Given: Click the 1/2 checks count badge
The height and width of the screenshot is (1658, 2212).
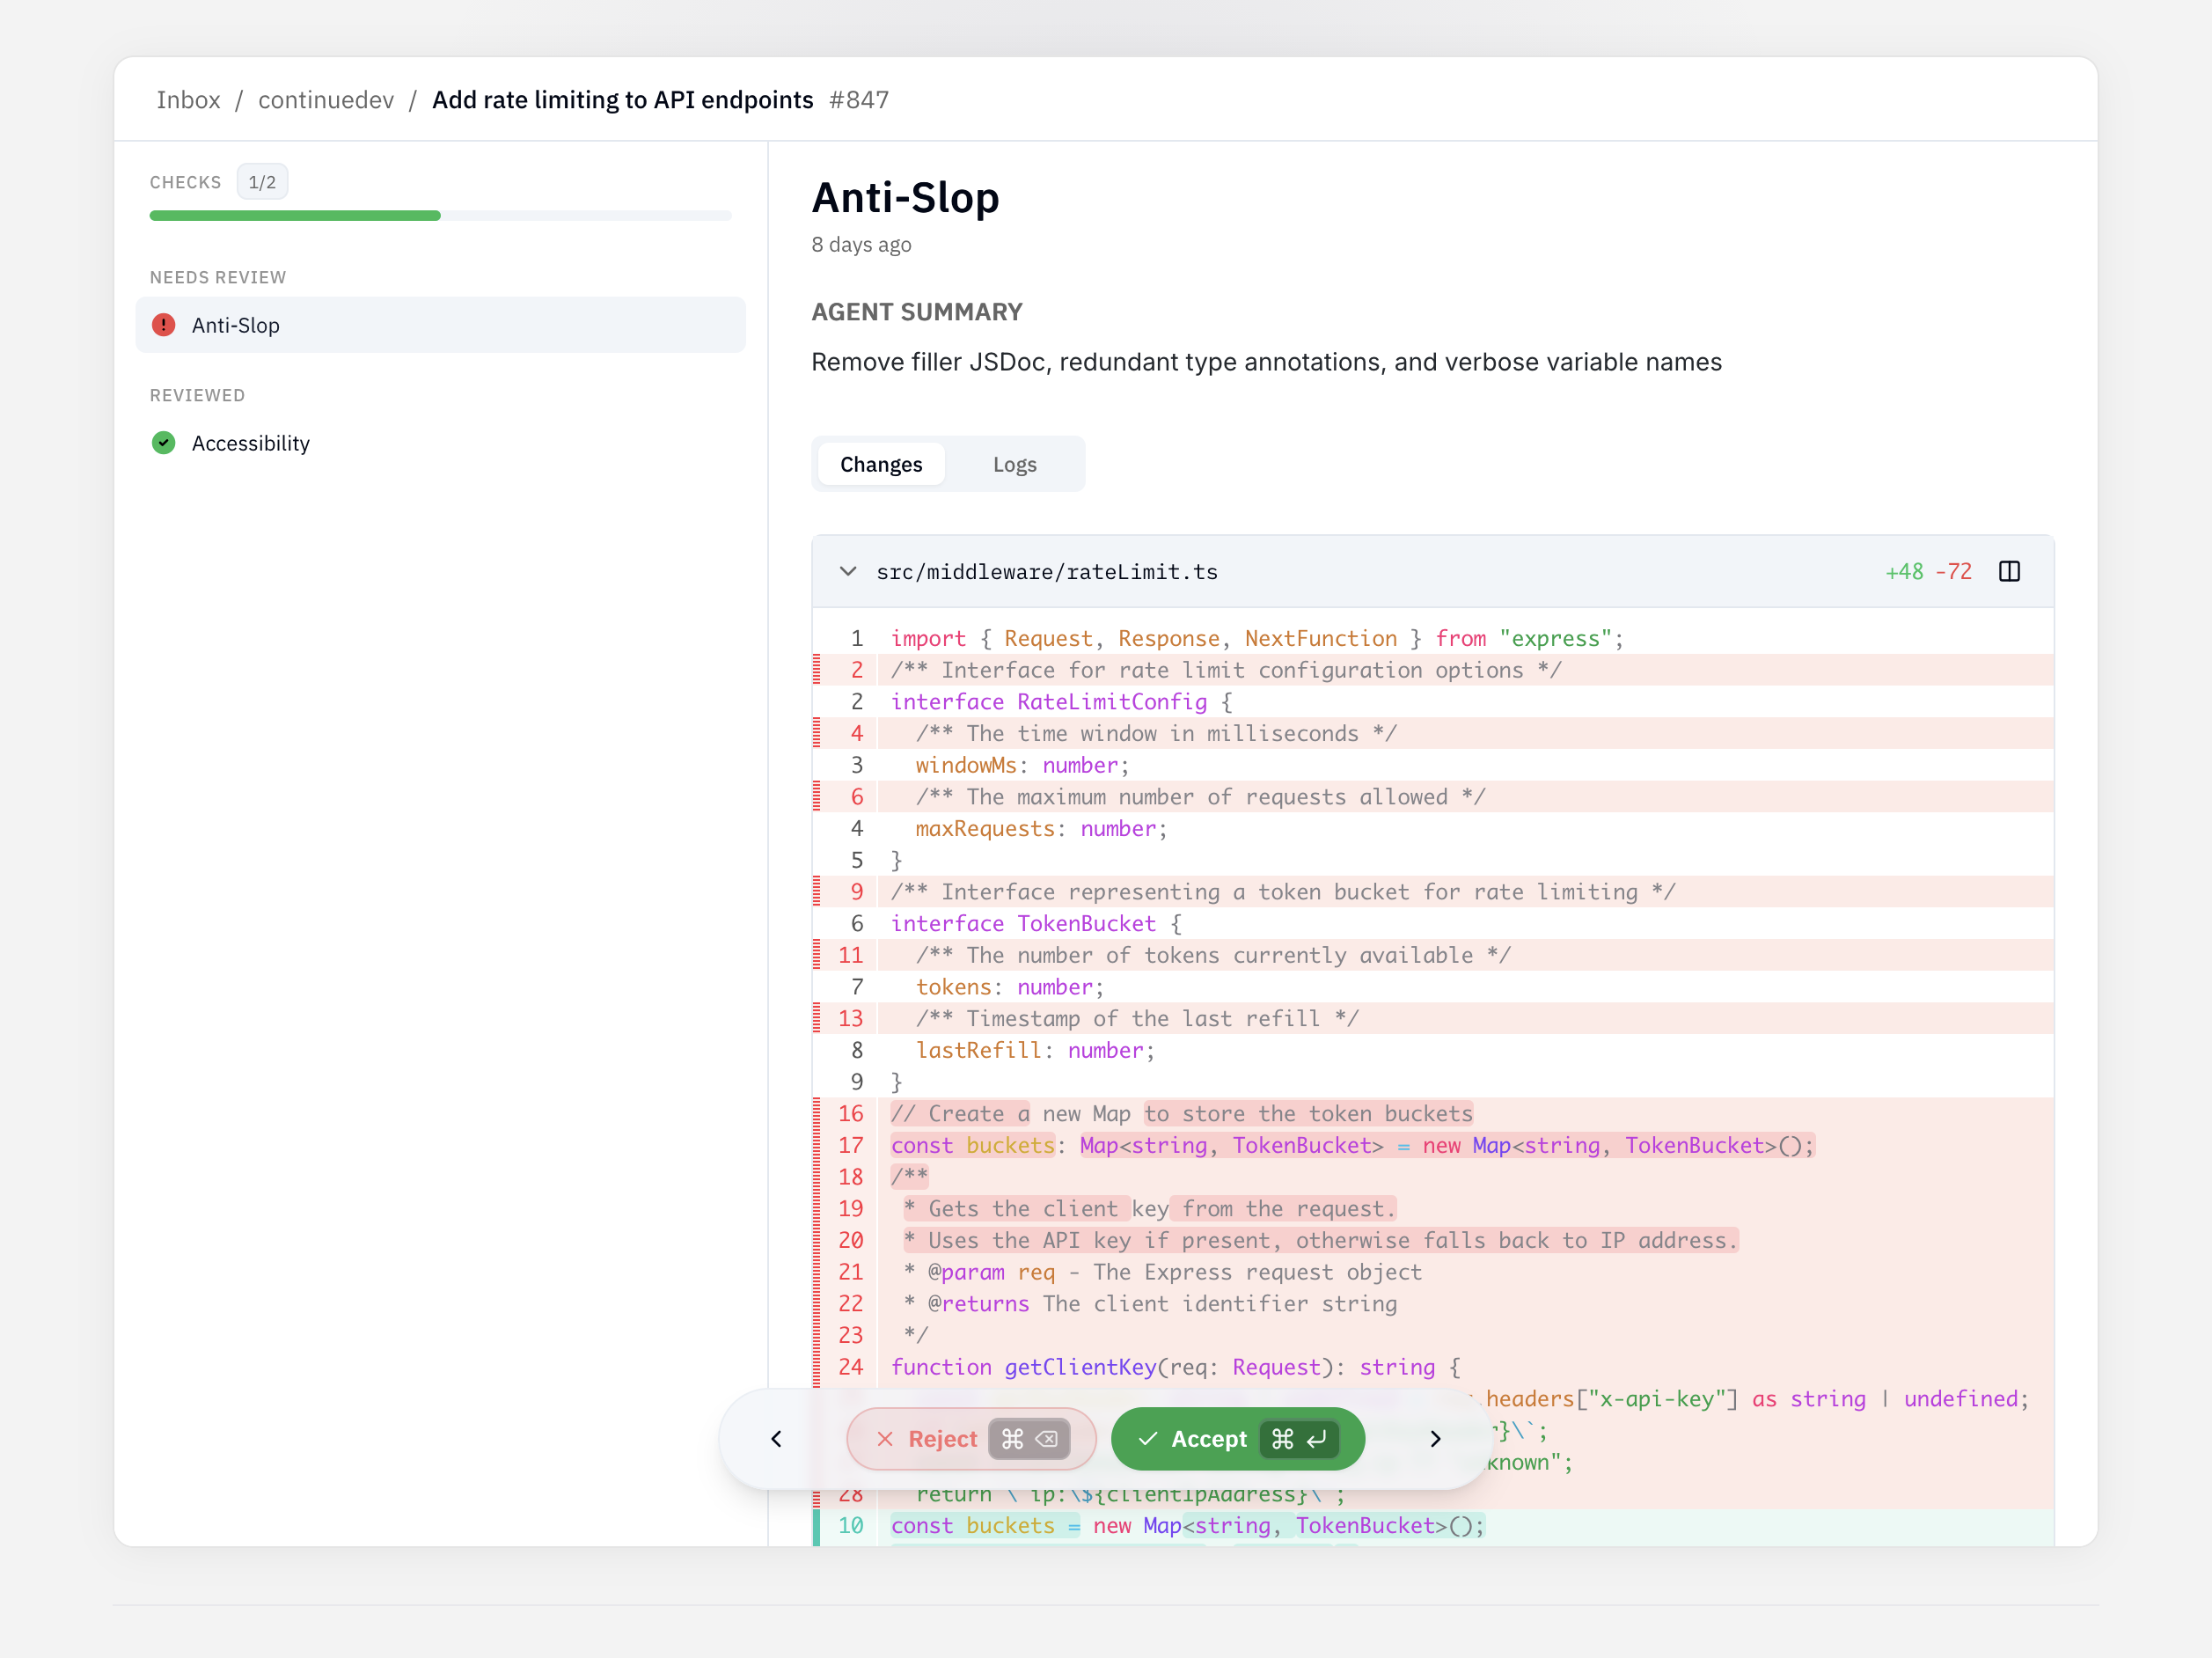Looking at the screenshot, I should [261, 181].
